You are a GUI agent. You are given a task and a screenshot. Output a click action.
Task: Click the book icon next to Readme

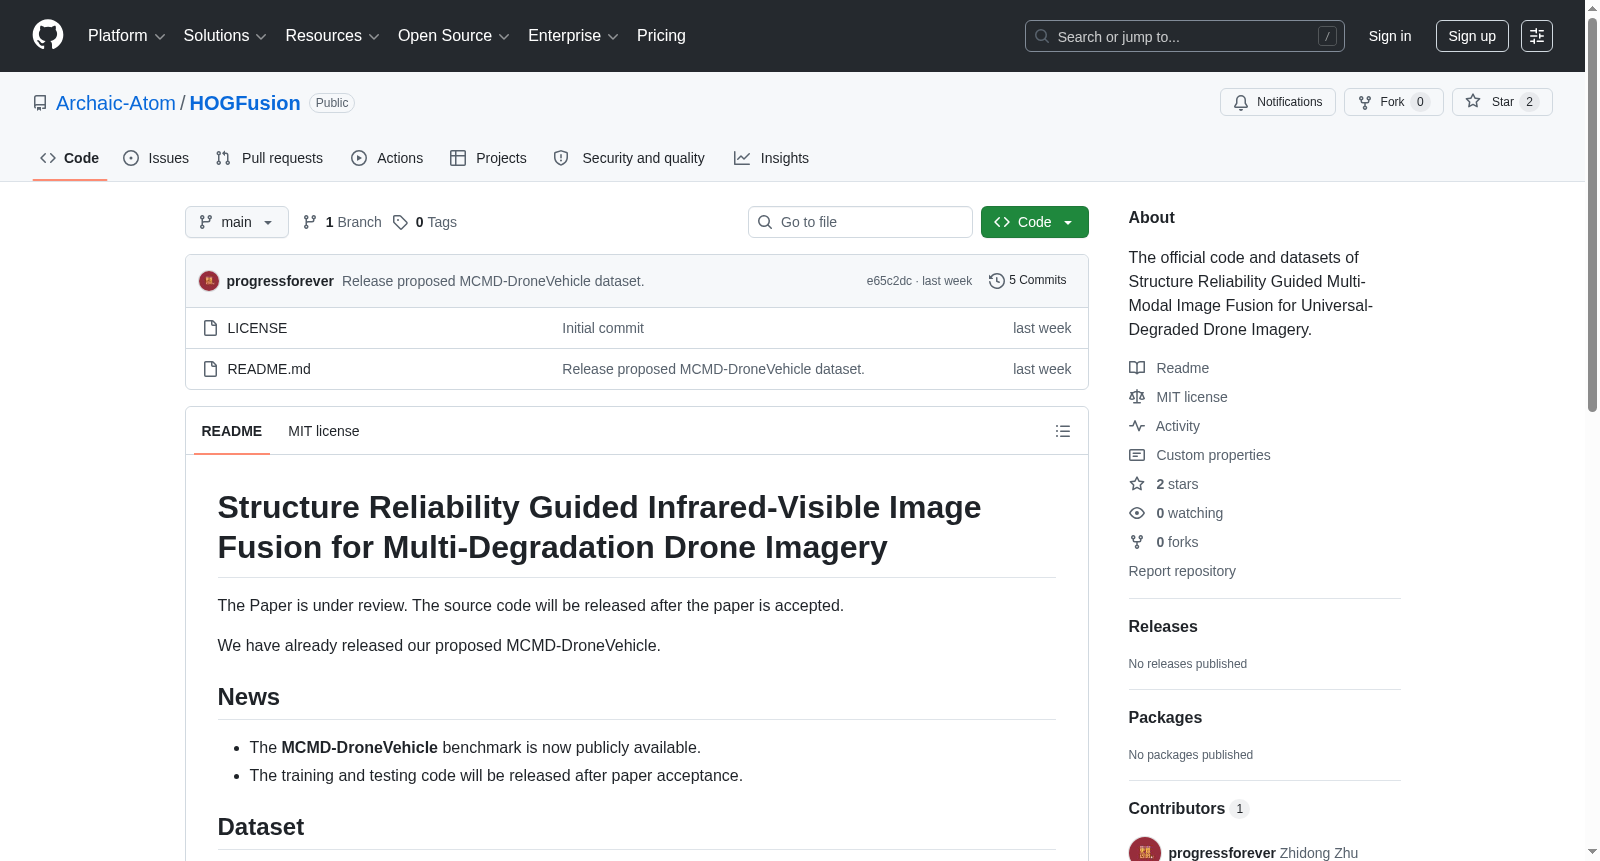coord(1137,368)
